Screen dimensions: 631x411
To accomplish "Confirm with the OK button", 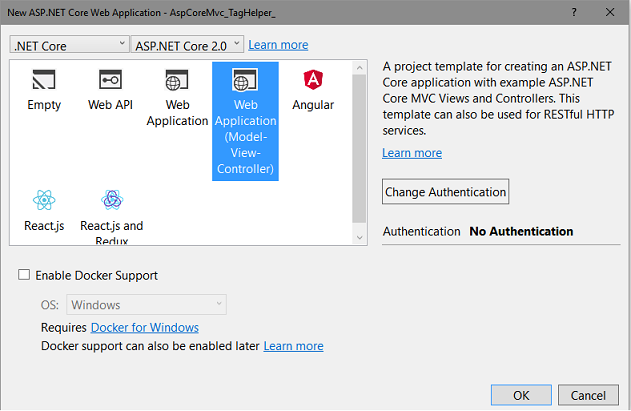I will pos(521,395).
